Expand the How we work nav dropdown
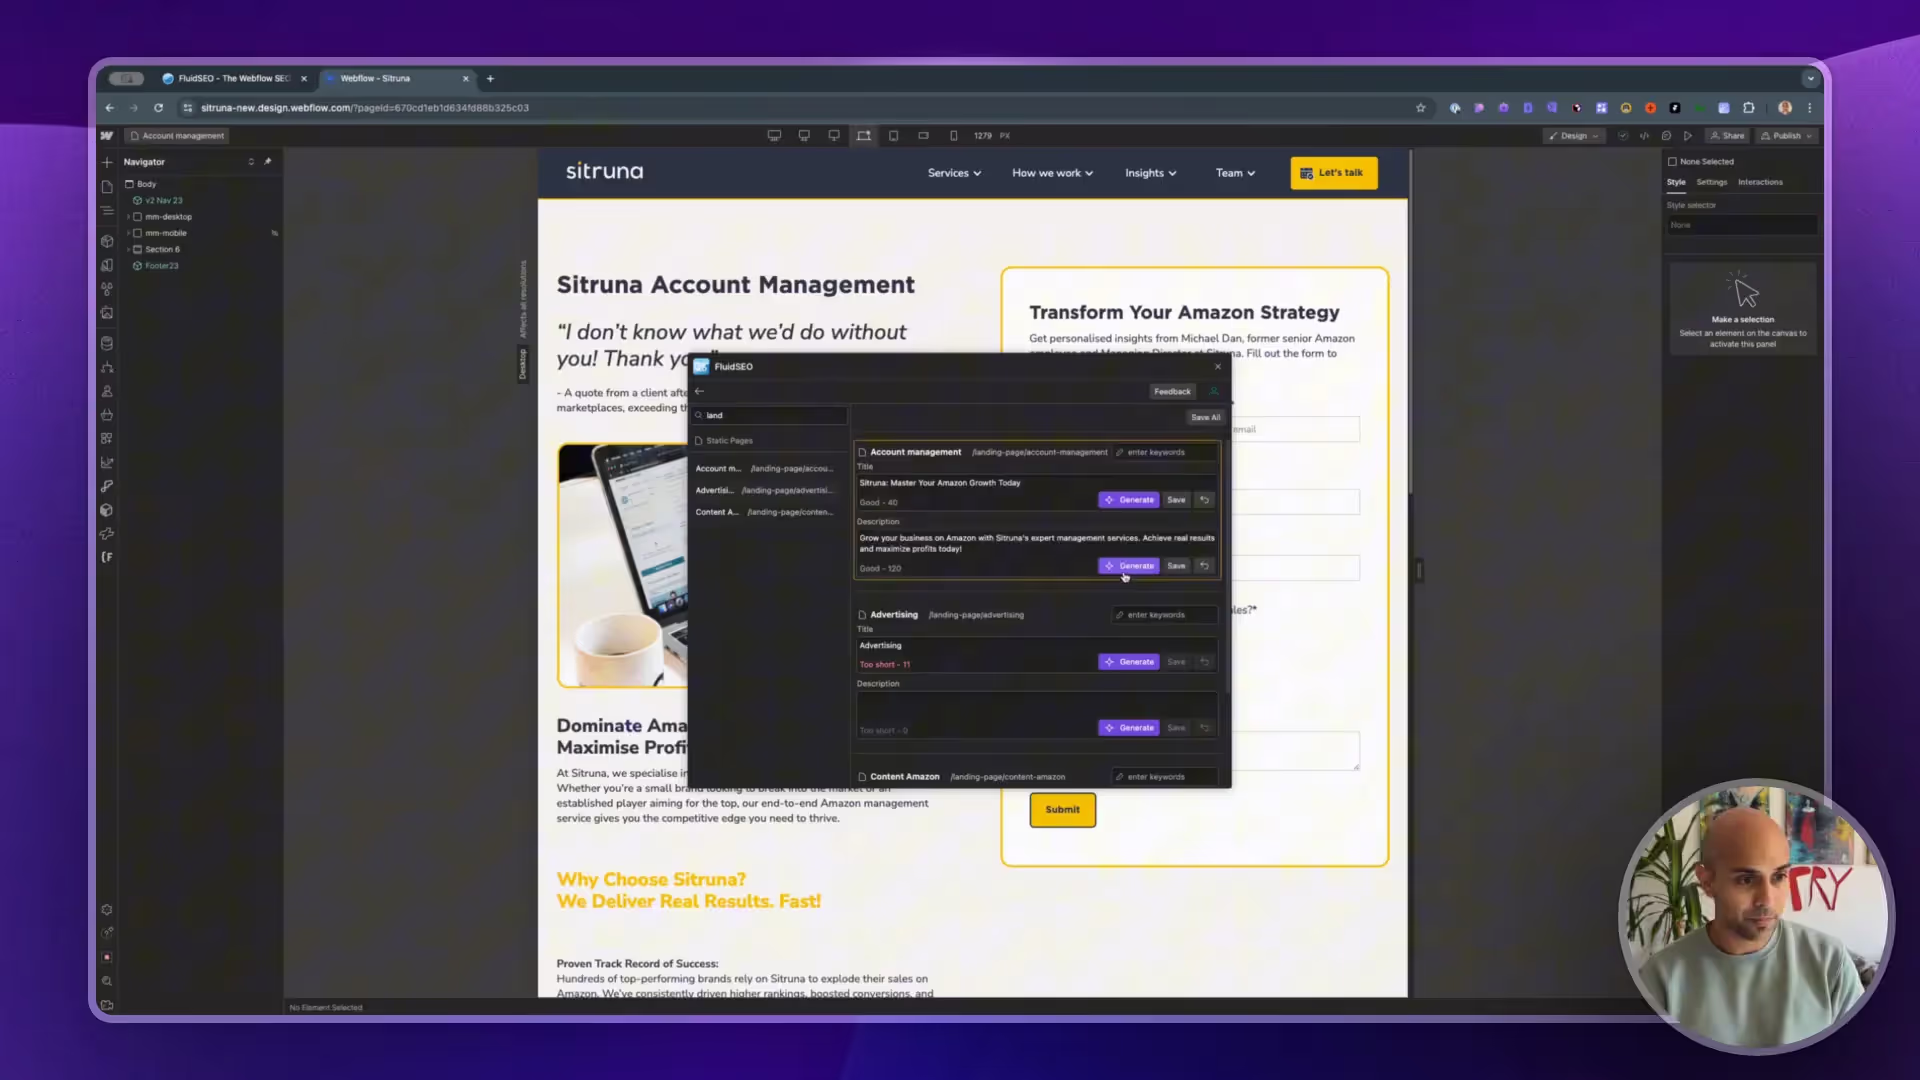1920x1080 pixels. (x=1052, y=173)
